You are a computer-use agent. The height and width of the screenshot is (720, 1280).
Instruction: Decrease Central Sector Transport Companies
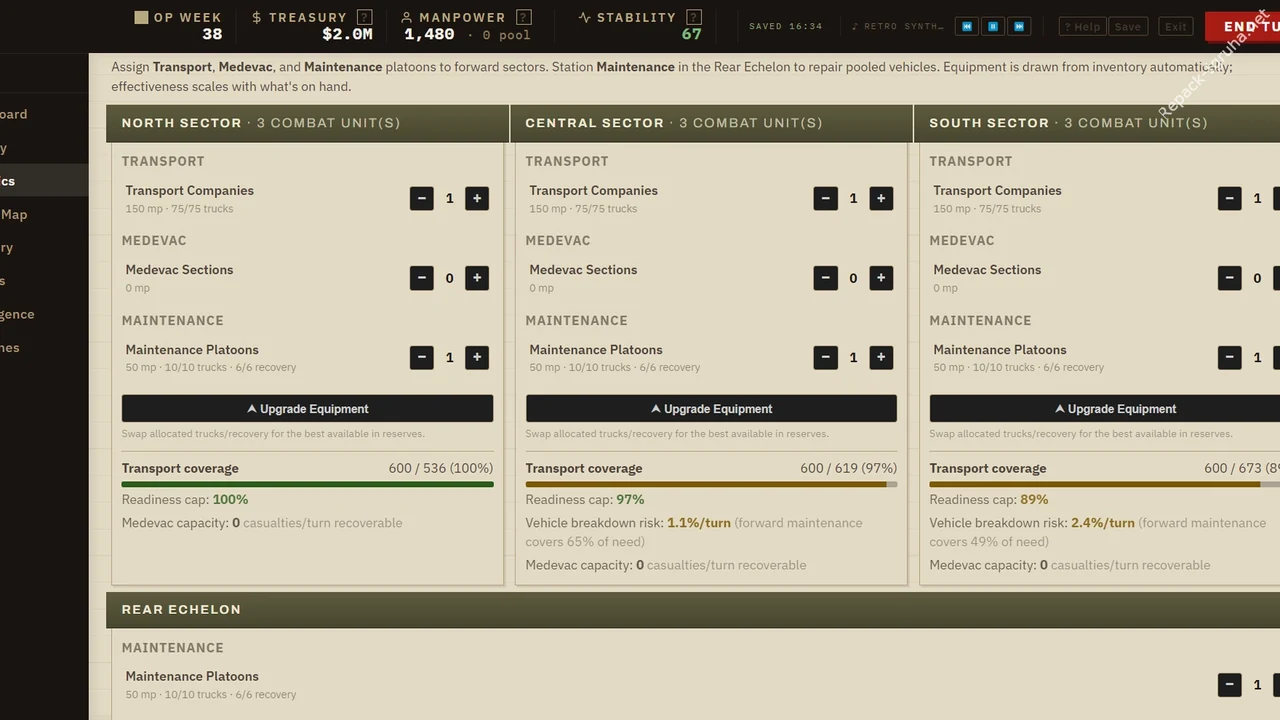click(826, 198)
